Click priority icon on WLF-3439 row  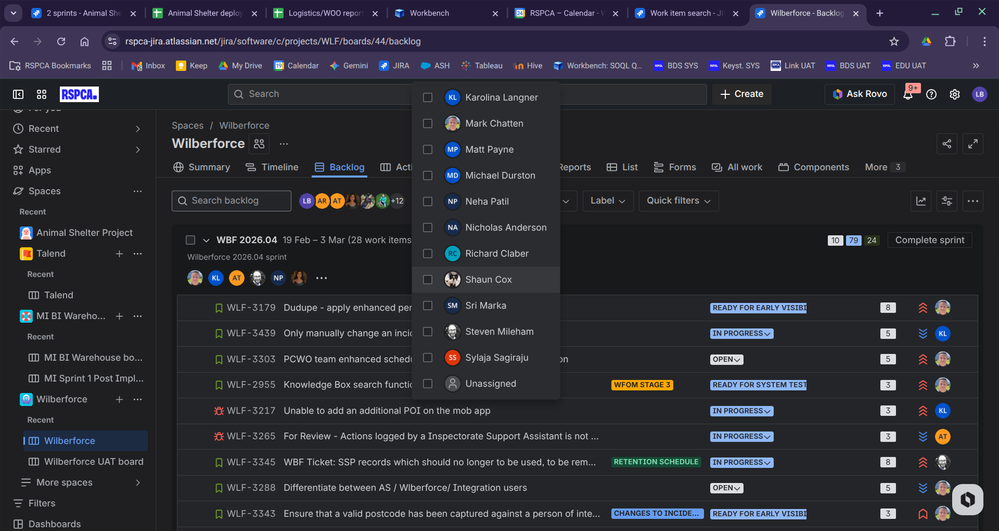tap(923, 333)
